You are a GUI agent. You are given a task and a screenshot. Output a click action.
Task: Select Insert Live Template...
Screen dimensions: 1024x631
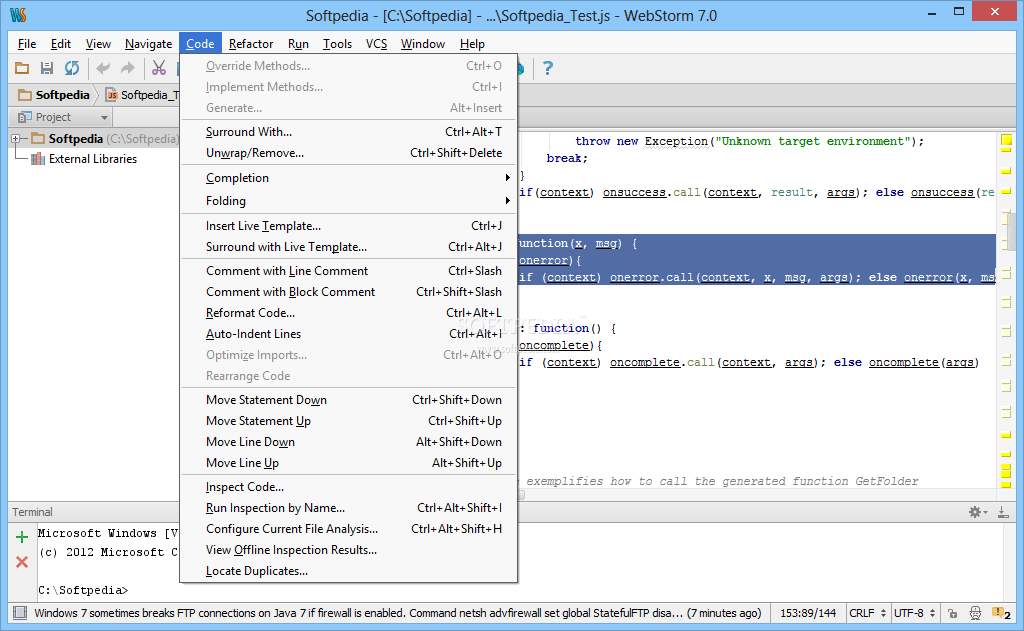pyautogui.click(x=349, y=226)
